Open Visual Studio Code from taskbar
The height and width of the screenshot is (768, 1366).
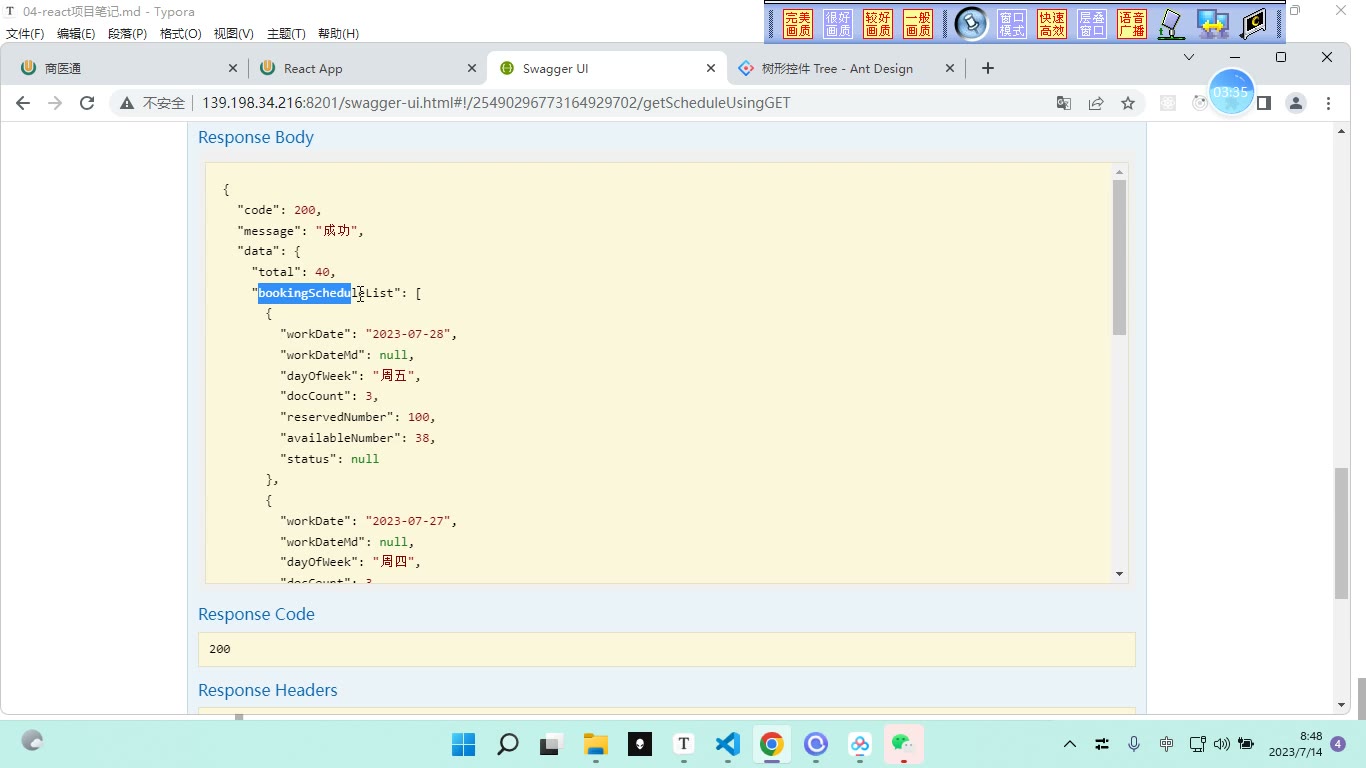click(727, 744)
